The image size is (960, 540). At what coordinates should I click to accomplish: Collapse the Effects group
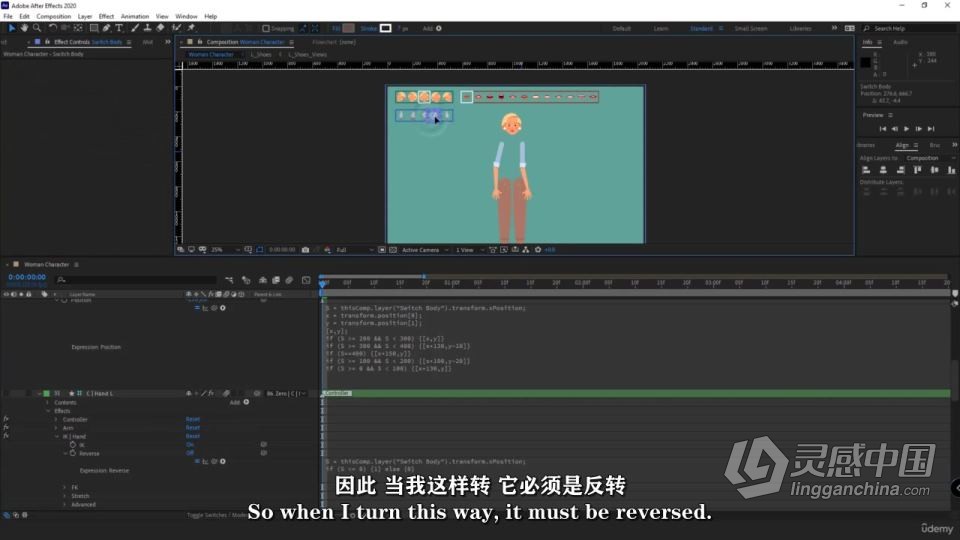click(48, 411)
